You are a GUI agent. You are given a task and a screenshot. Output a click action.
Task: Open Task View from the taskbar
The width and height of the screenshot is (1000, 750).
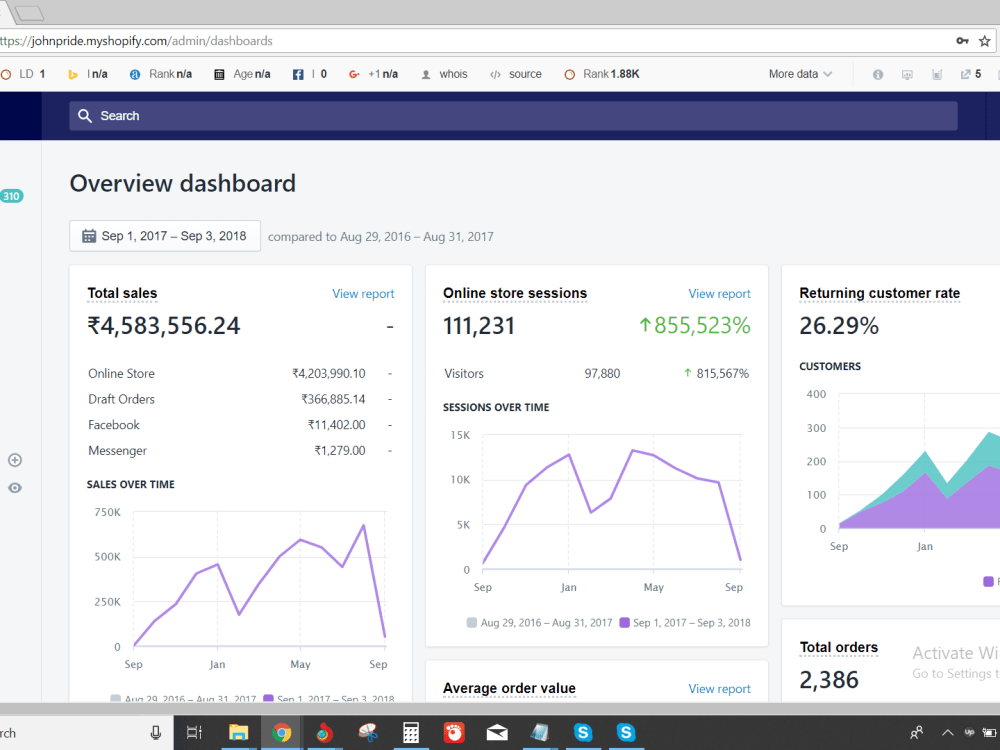coord(194,733)
